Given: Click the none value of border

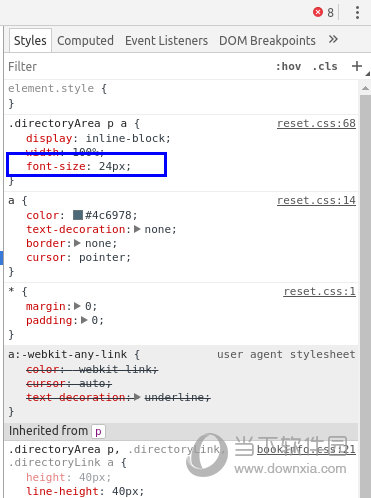Looking at the screenshot, I should click(x=98, y=243).
